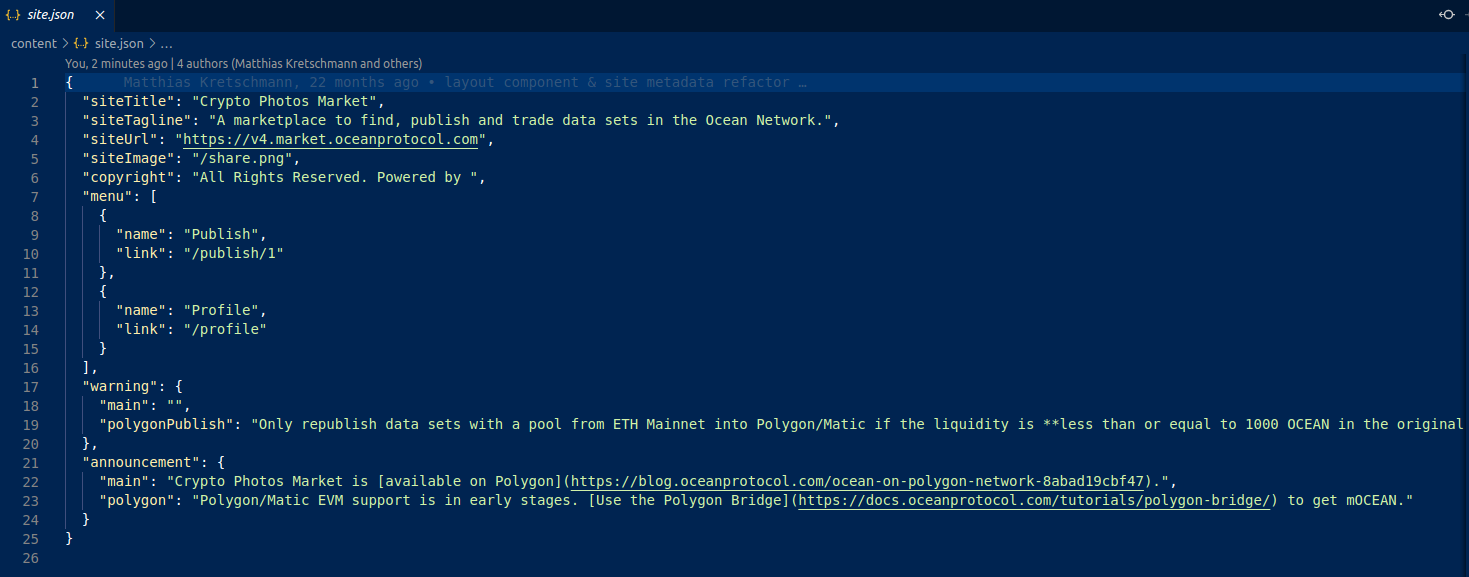
Task: Expand the breadcrumb ellipsis symbol
Action: pos(166,44)
